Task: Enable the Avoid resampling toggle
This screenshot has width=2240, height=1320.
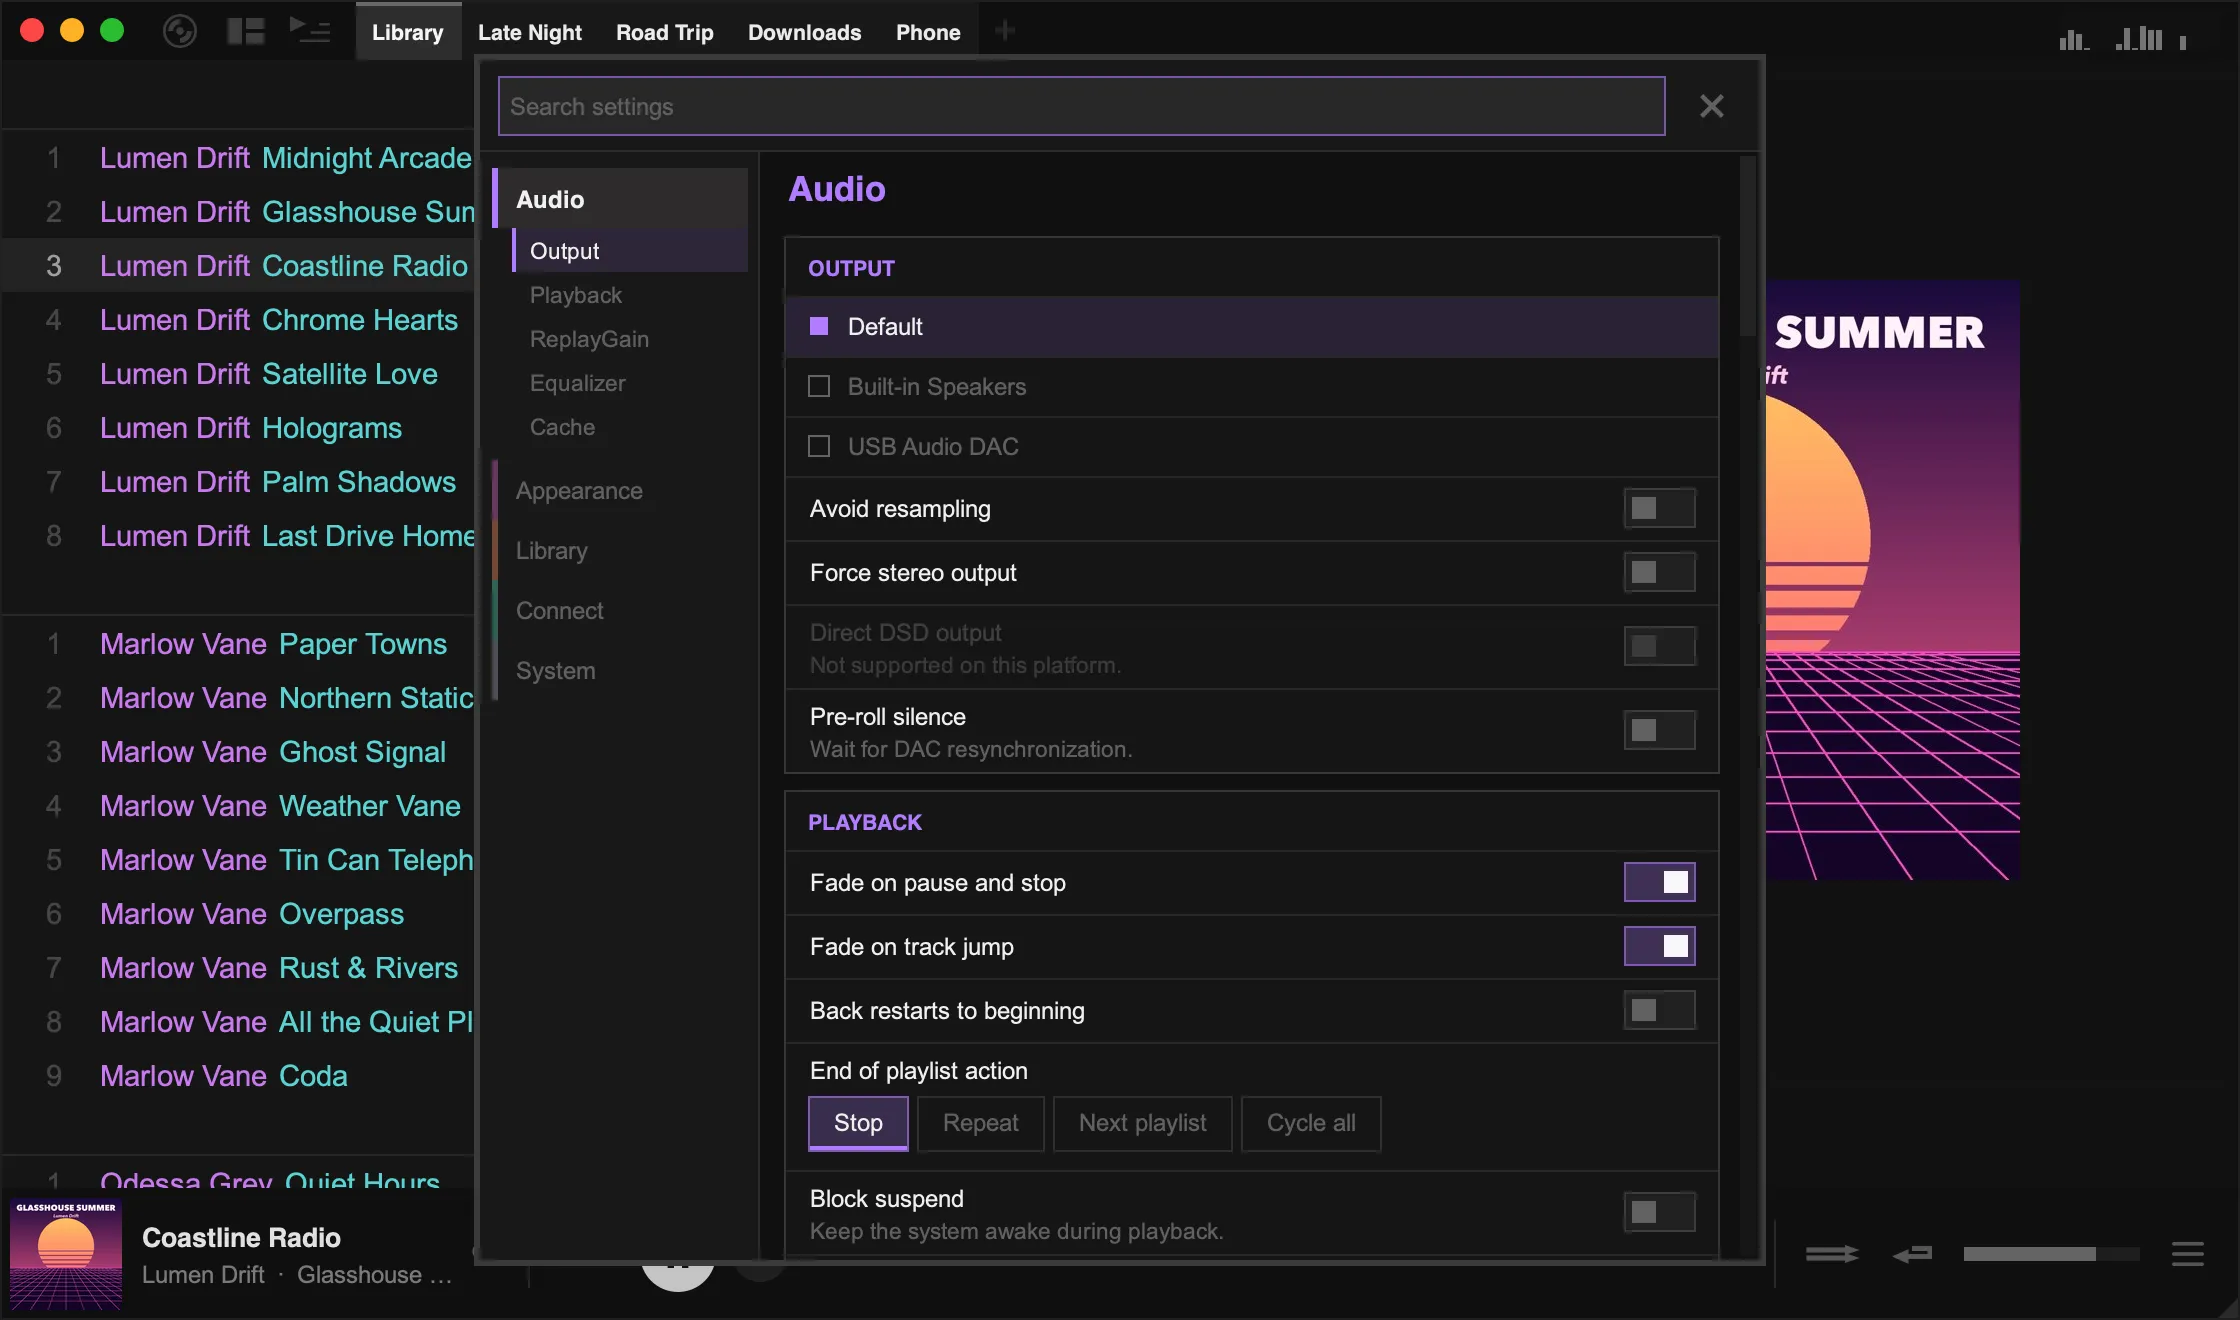Action: 1659,509
